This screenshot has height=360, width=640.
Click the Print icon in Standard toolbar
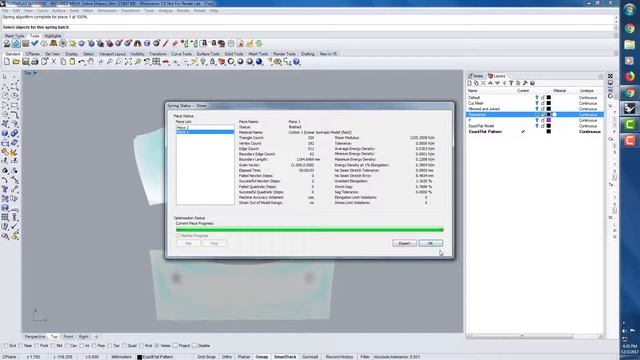pos(35,62)
